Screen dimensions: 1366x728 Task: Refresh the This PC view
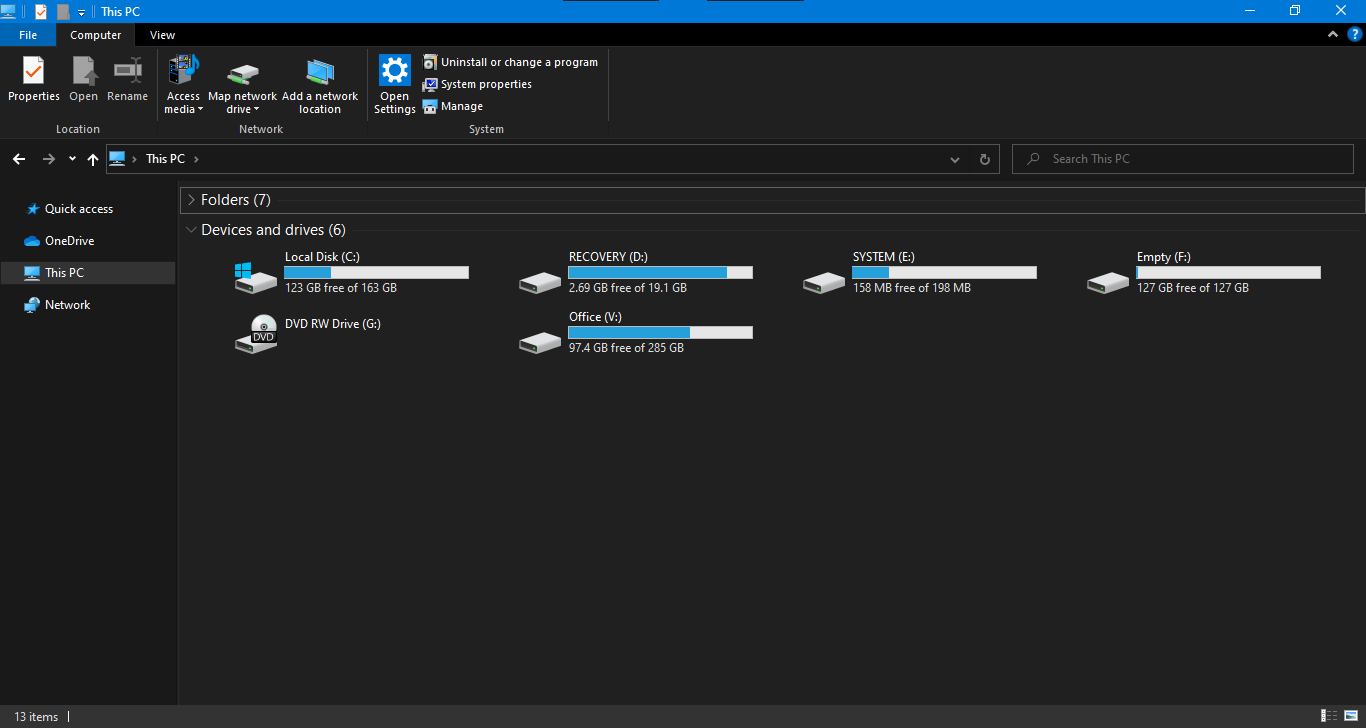(x=985, y=159)
